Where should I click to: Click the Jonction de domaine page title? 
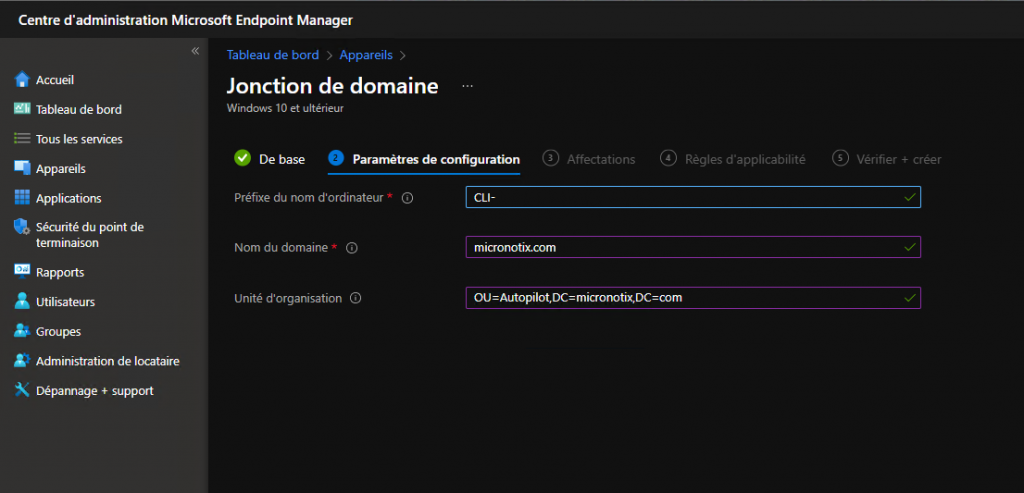(x=332, y=86)
